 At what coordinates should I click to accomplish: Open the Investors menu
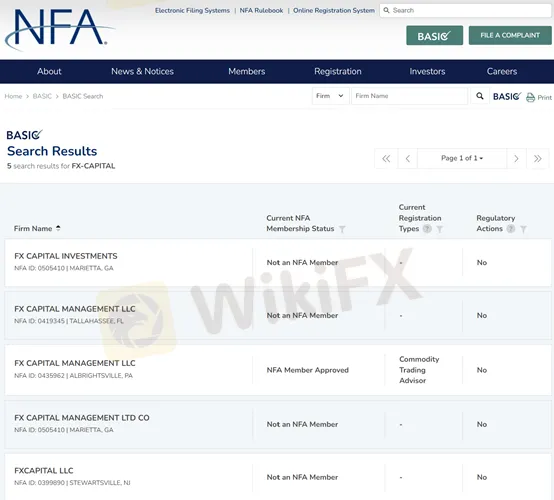[x=427, y=71]
